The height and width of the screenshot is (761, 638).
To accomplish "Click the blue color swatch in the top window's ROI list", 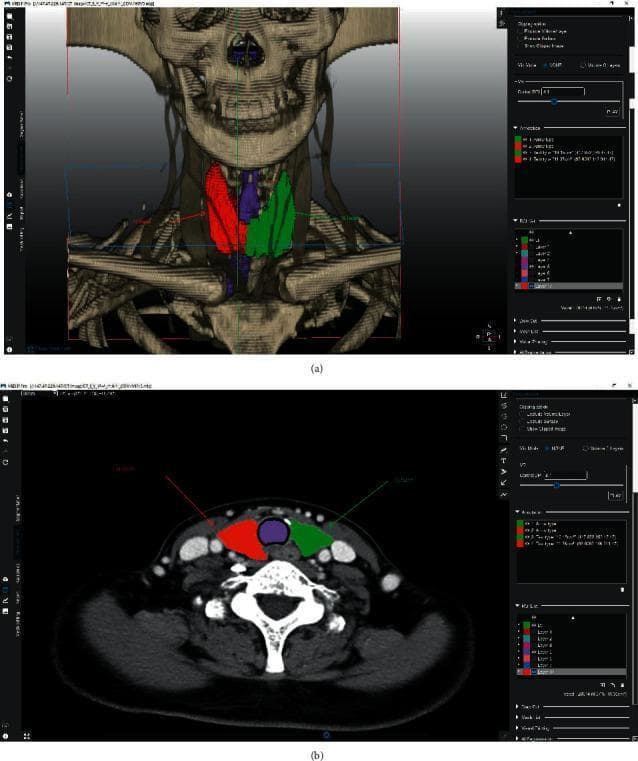I will pos(524,279).
